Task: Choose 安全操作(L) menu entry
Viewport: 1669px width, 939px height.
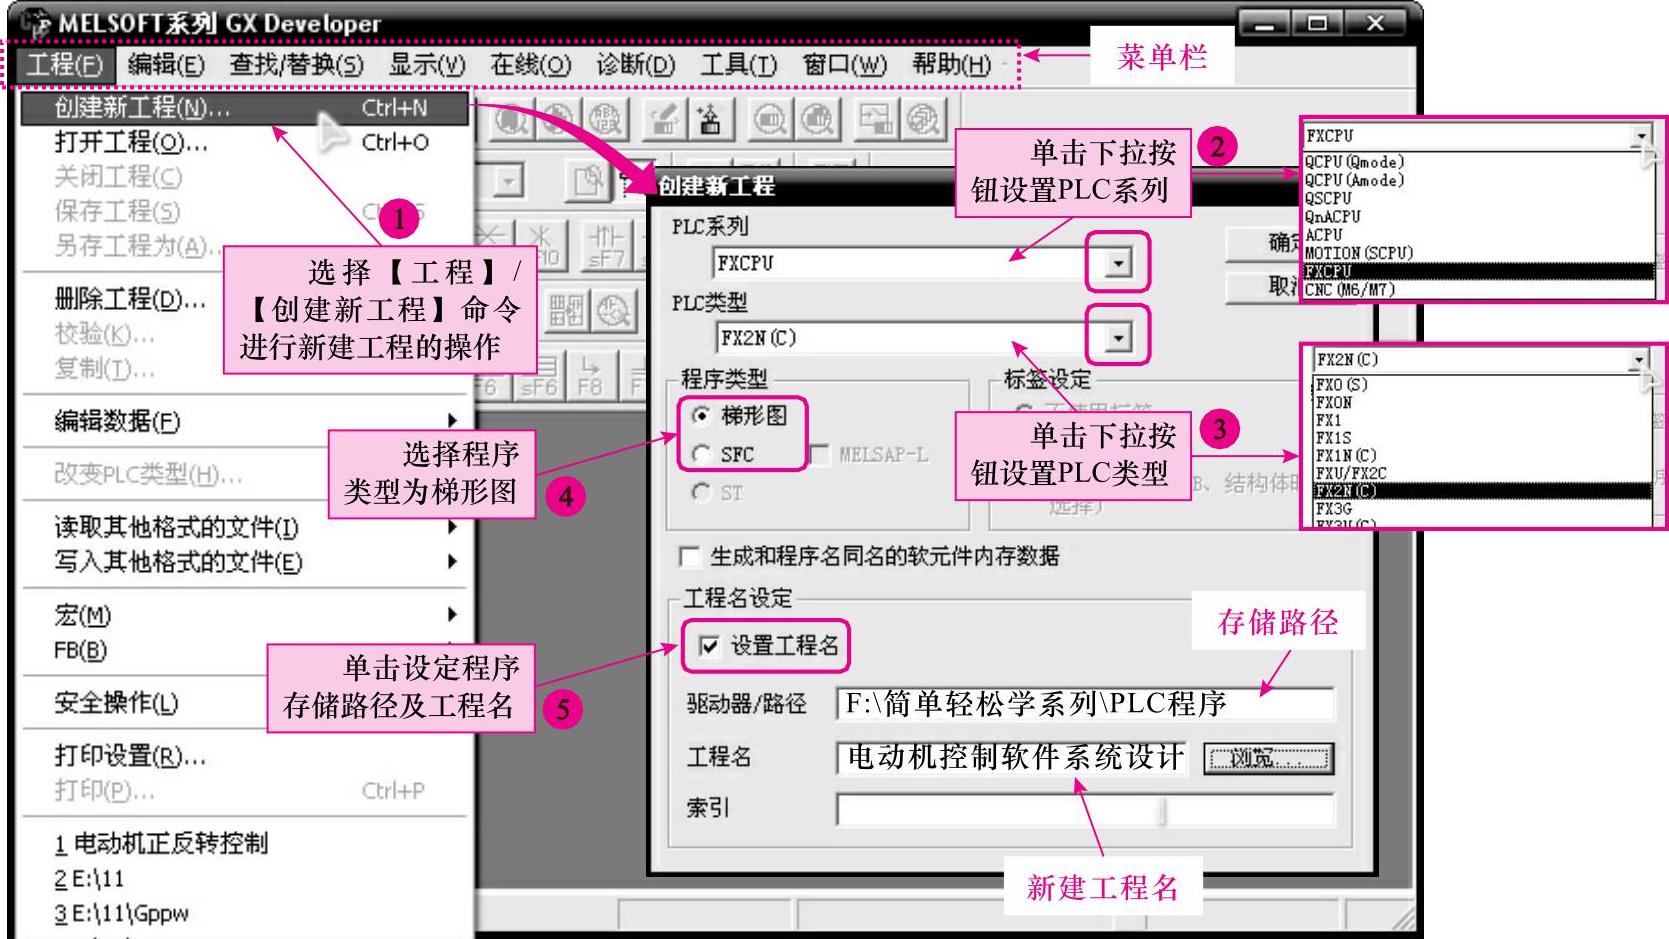Action: [245, 703]
